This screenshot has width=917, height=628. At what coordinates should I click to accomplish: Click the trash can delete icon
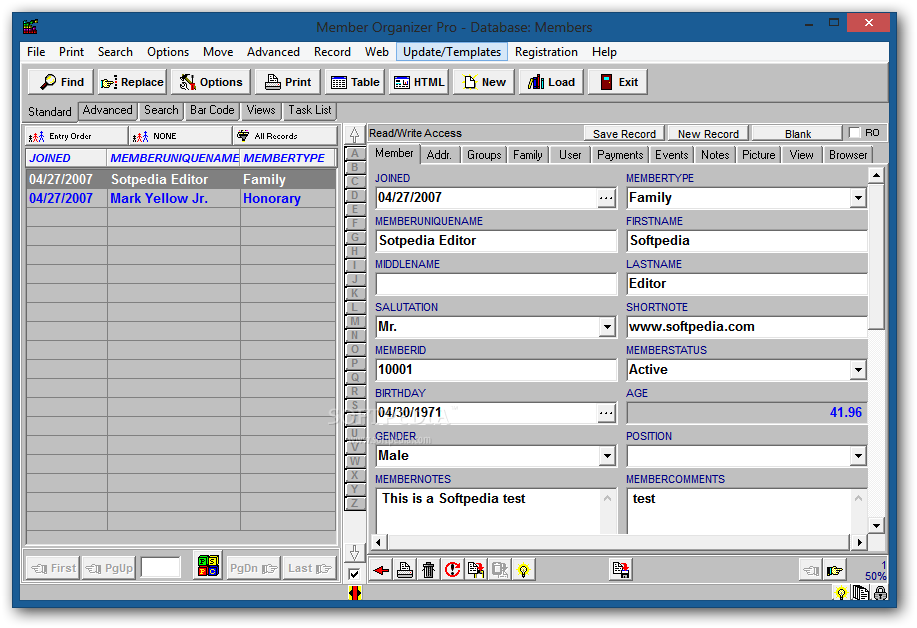coord(429,570)
